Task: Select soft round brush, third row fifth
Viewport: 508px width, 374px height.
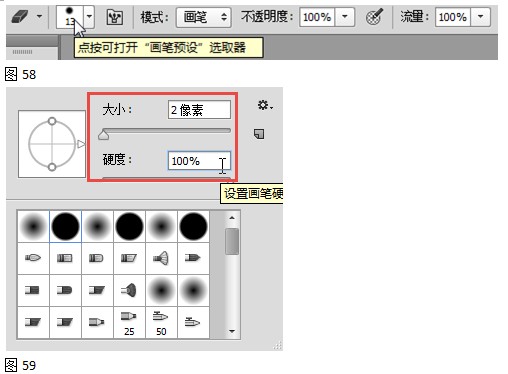Action: pos(161,290)
